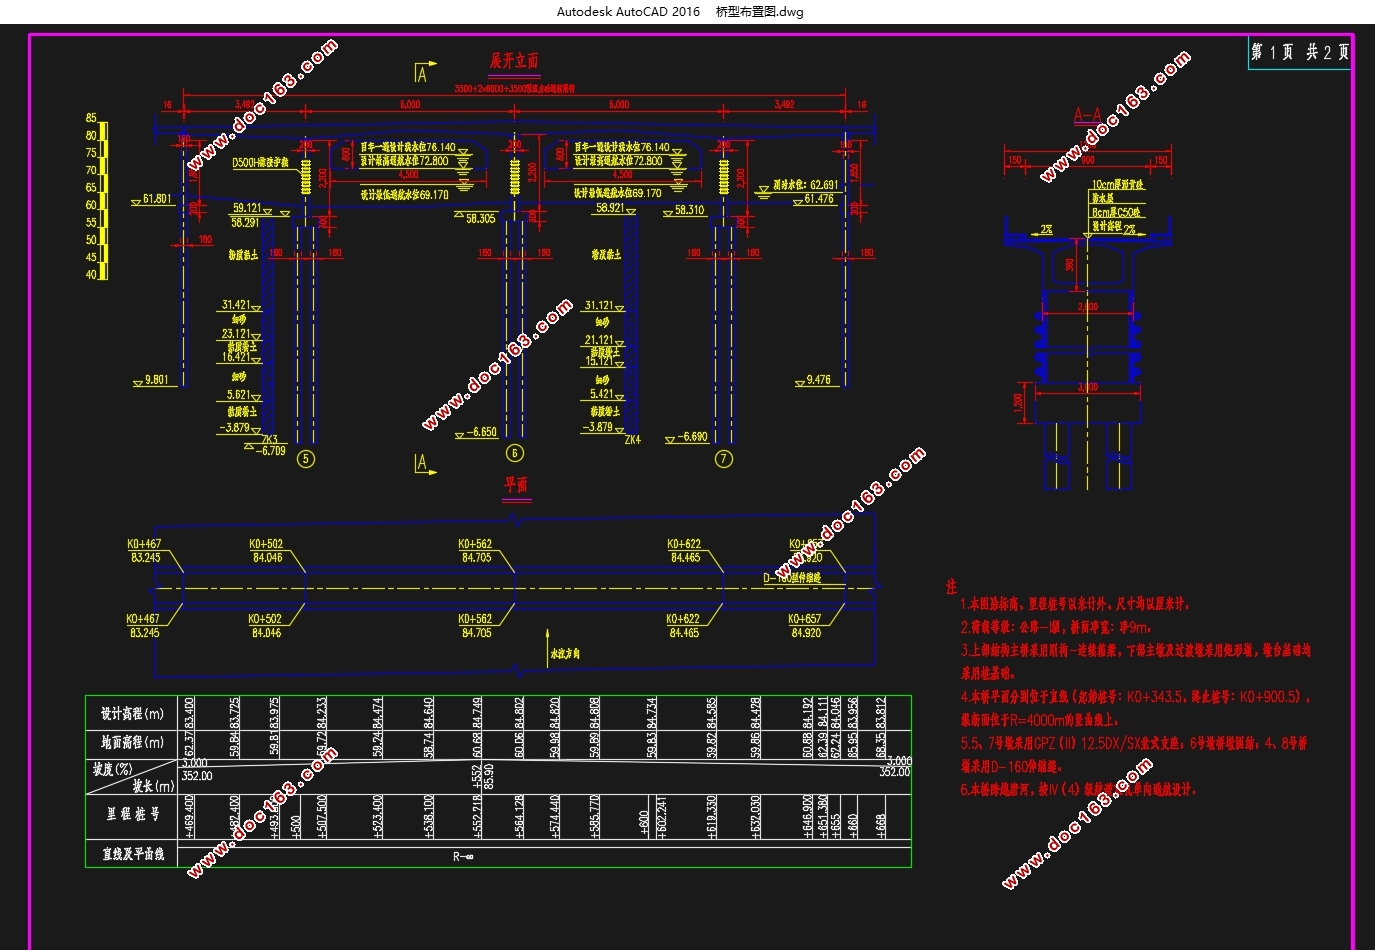Click the right 6,000 span dimension

(x=619, y=104)
